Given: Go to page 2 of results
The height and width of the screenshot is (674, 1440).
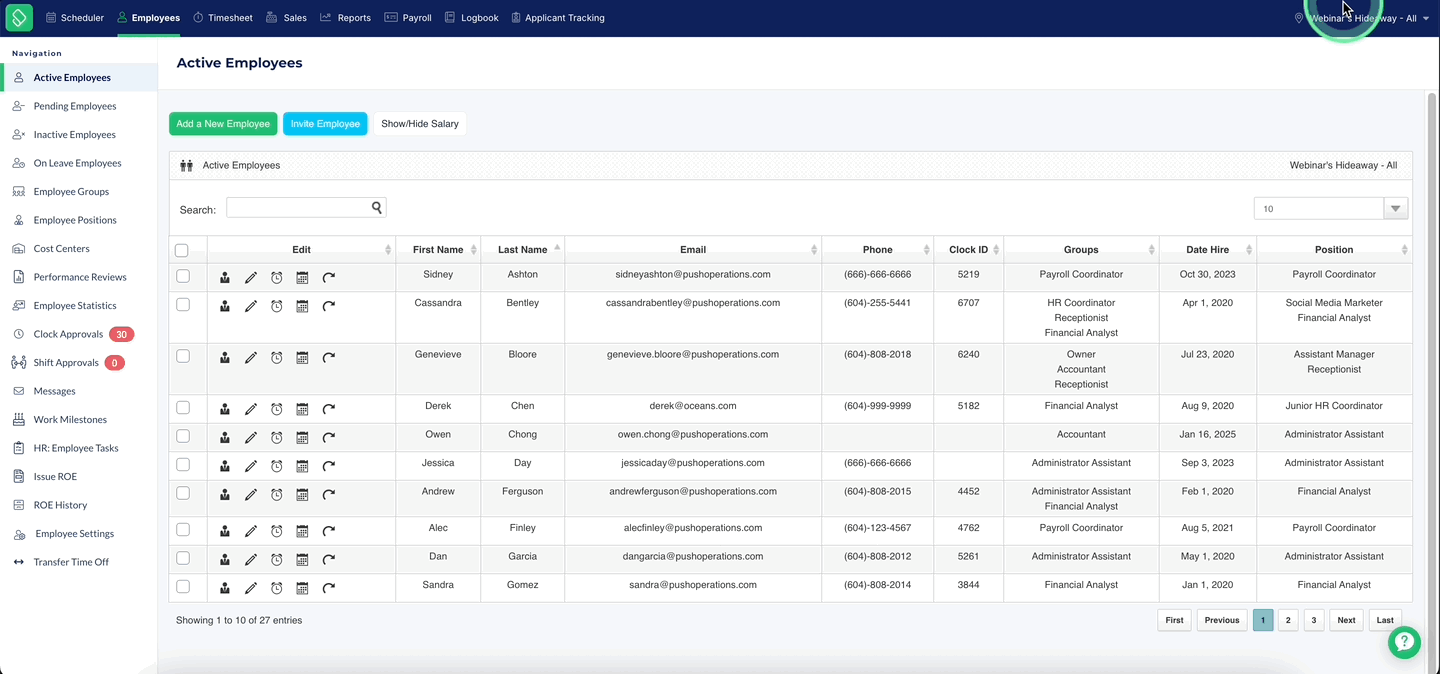Looking at the screenshot, I should pyautogui.click(x=1288, y=620).
